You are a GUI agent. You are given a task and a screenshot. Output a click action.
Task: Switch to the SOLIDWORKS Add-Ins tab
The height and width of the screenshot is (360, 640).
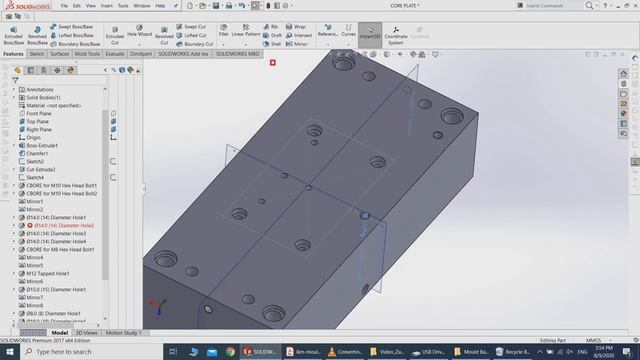183,54
